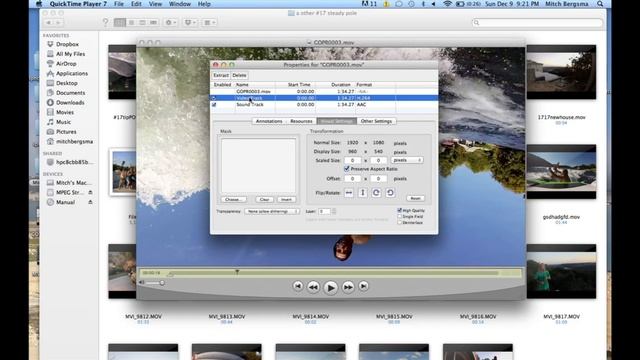Image resolution: width=640 pixels, height=360 pixels.
Task: Eject the Manual device
Action: pyautogui.click(x=90, y=202)
